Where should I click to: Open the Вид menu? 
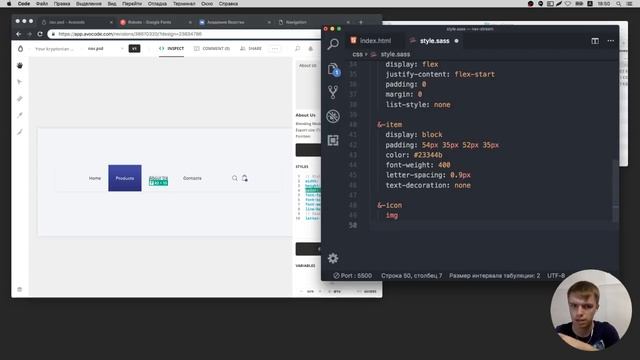(x=112, y=4)
